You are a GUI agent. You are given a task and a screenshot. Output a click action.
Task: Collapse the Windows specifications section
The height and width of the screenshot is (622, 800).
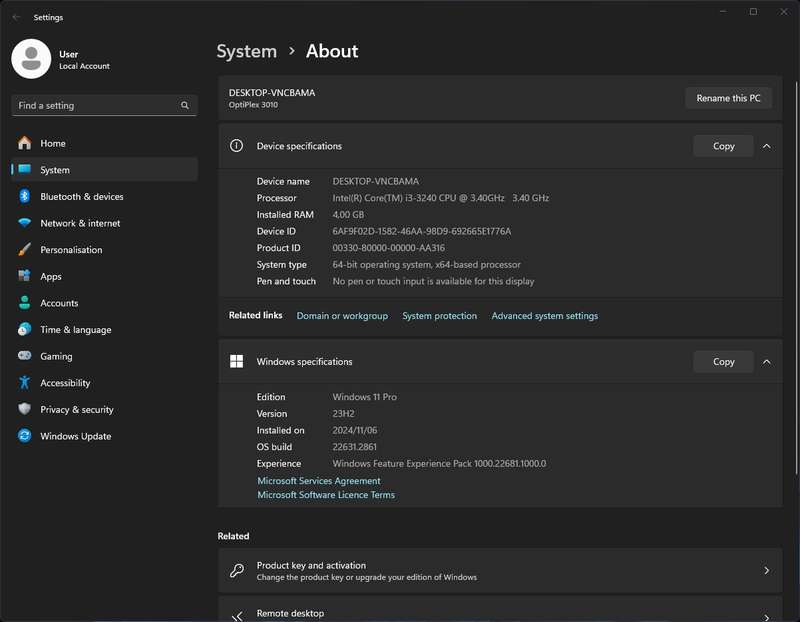point(766,362)
